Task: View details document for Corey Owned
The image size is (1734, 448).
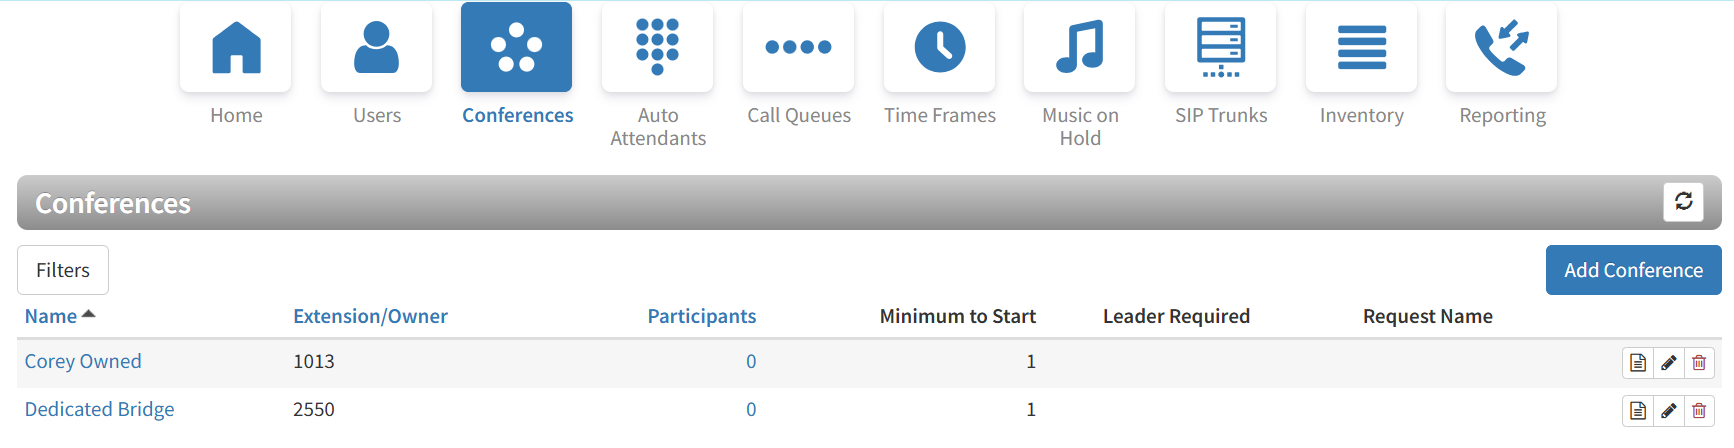Action: tap(1637, 363)
